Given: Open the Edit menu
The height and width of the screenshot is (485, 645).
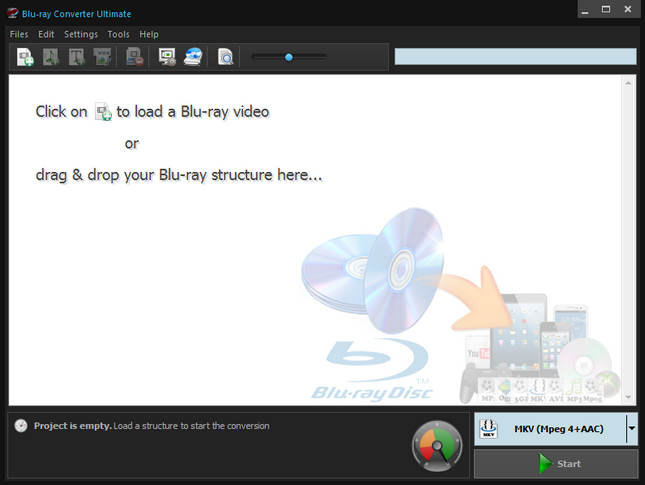Looking at the screenshot, I should [46, 34].
